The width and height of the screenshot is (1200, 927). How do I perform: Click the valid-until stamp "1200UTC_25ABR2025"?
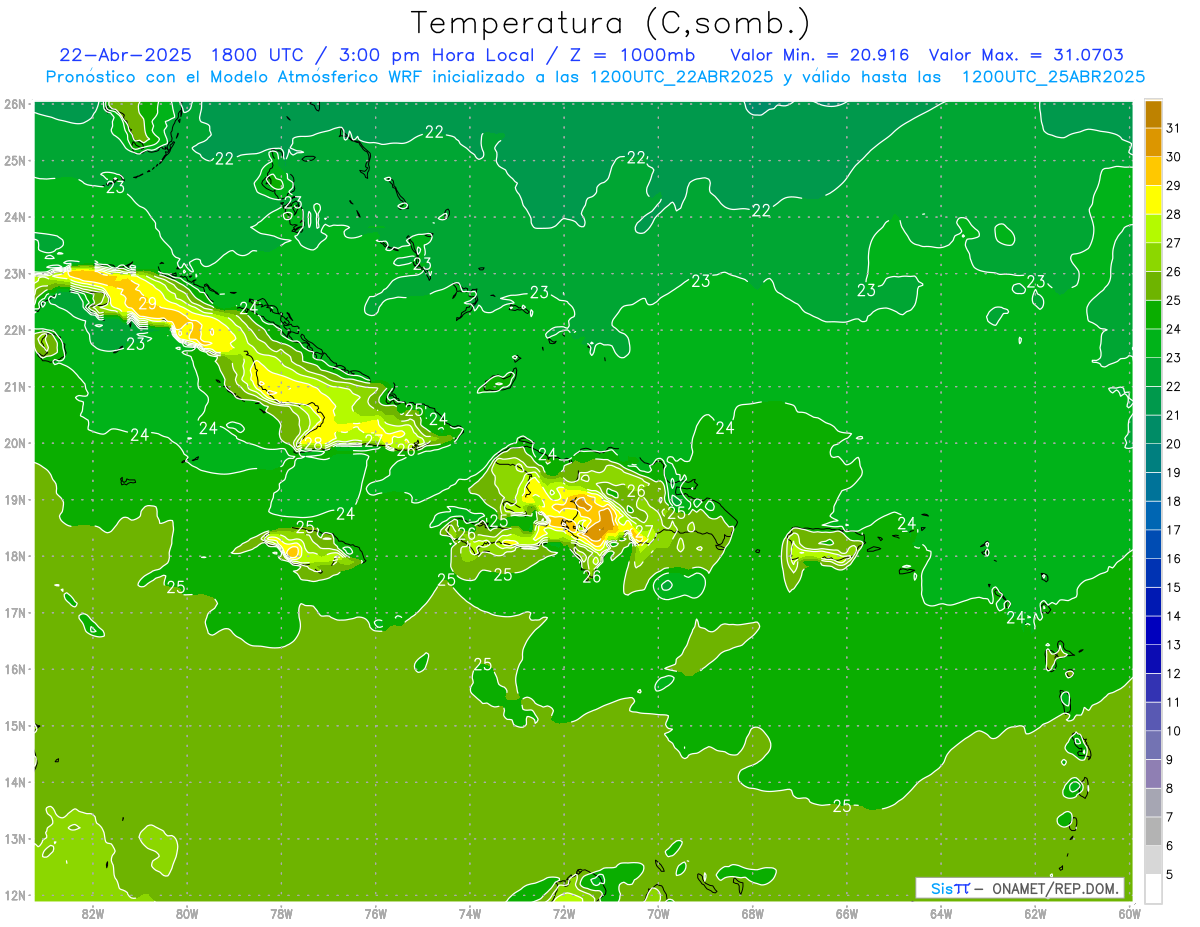pos(1053,77)
